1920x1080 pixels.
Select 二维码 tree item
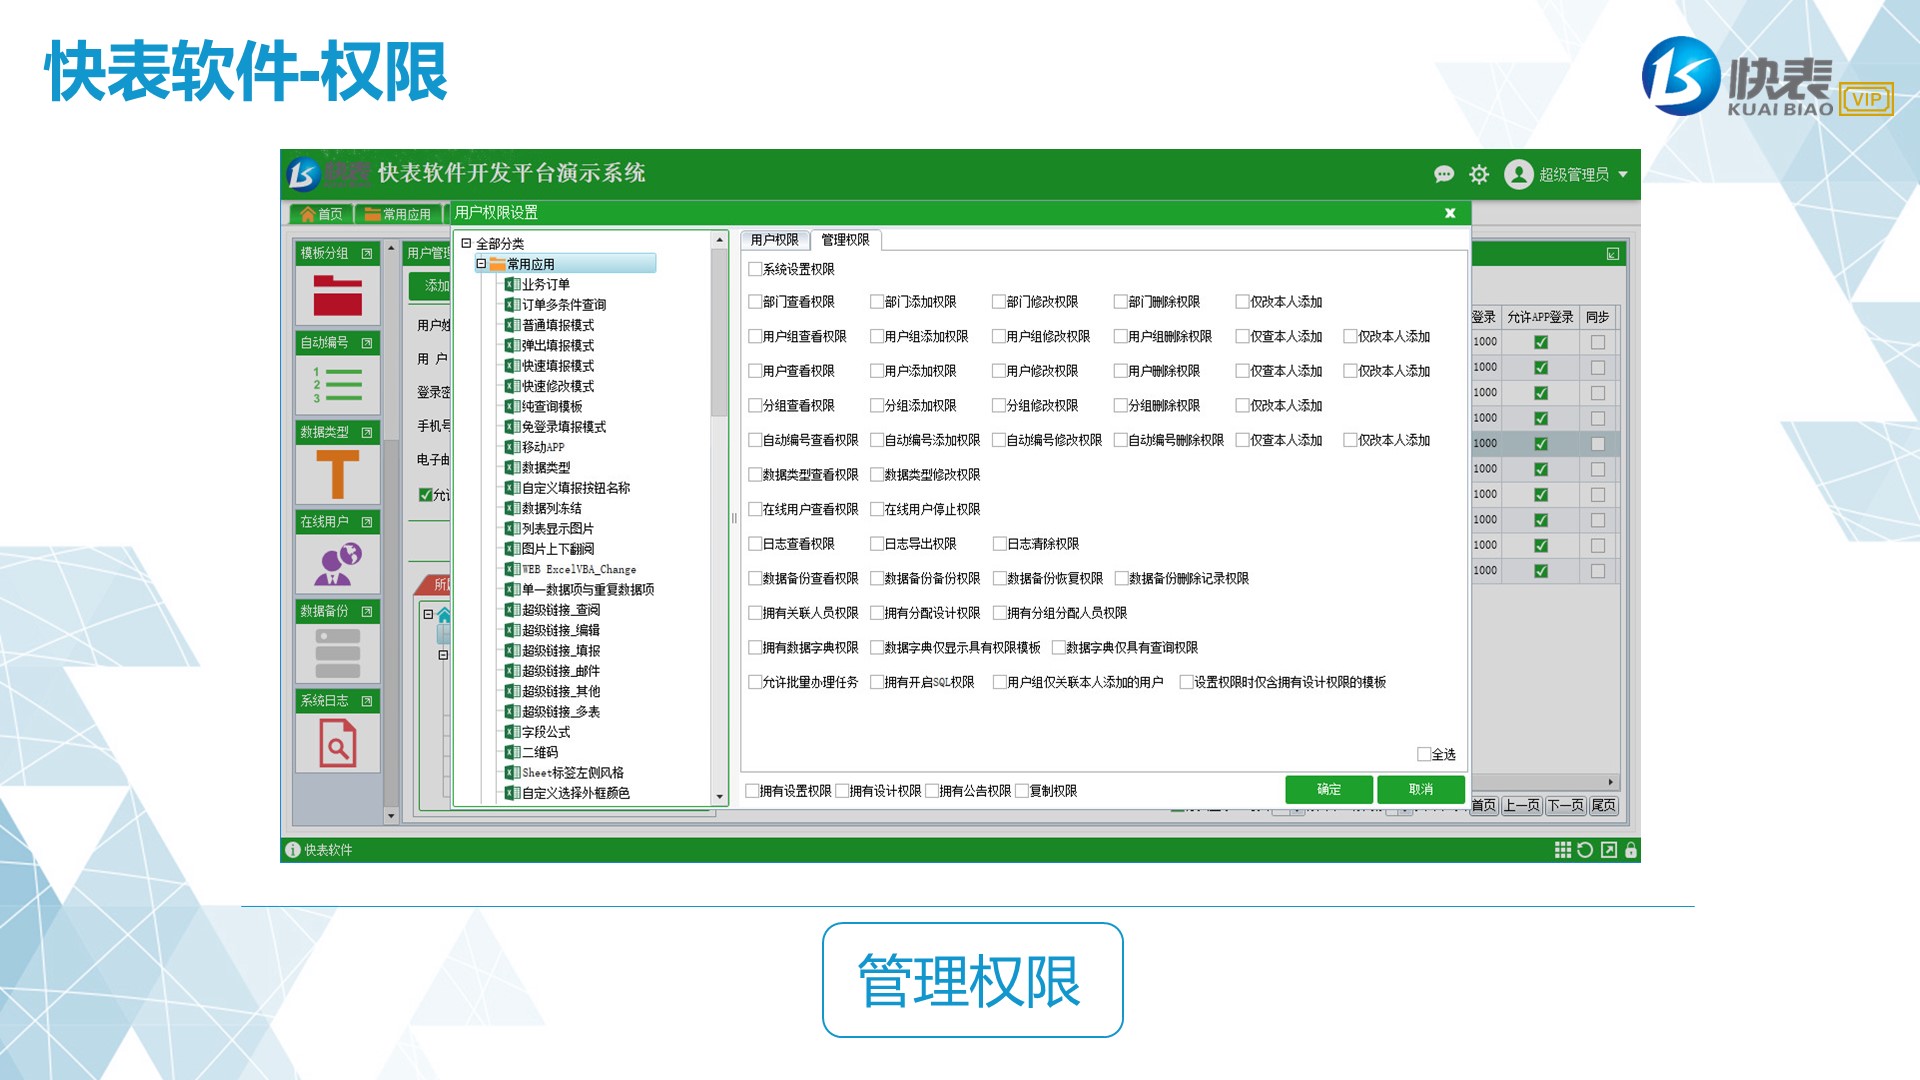pos(540,752)
